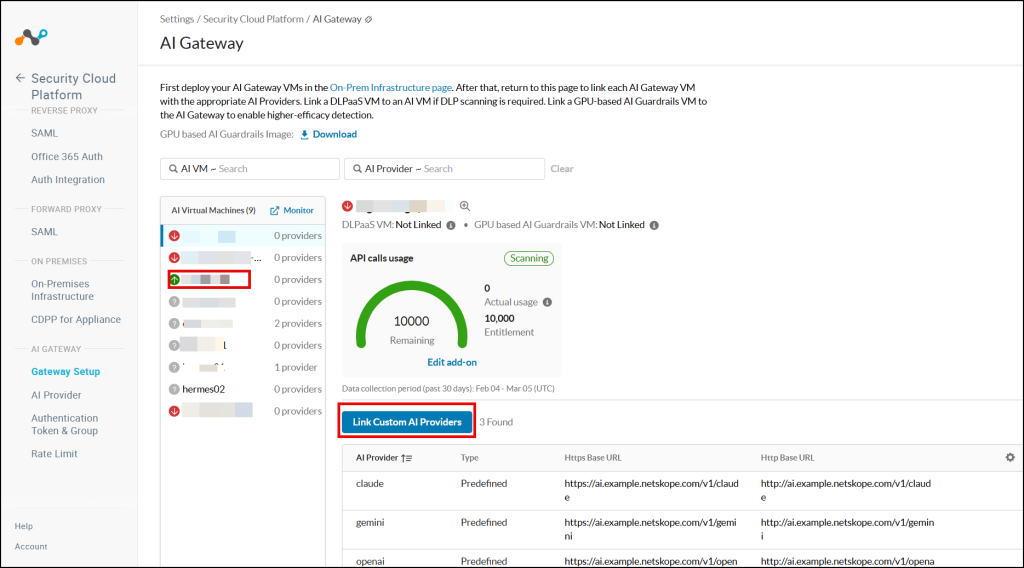Image resolution: width=1024 pixels, height=568 pixels.
Task: Click the Http Base URL column header
Action: click(x=788, y=458)
